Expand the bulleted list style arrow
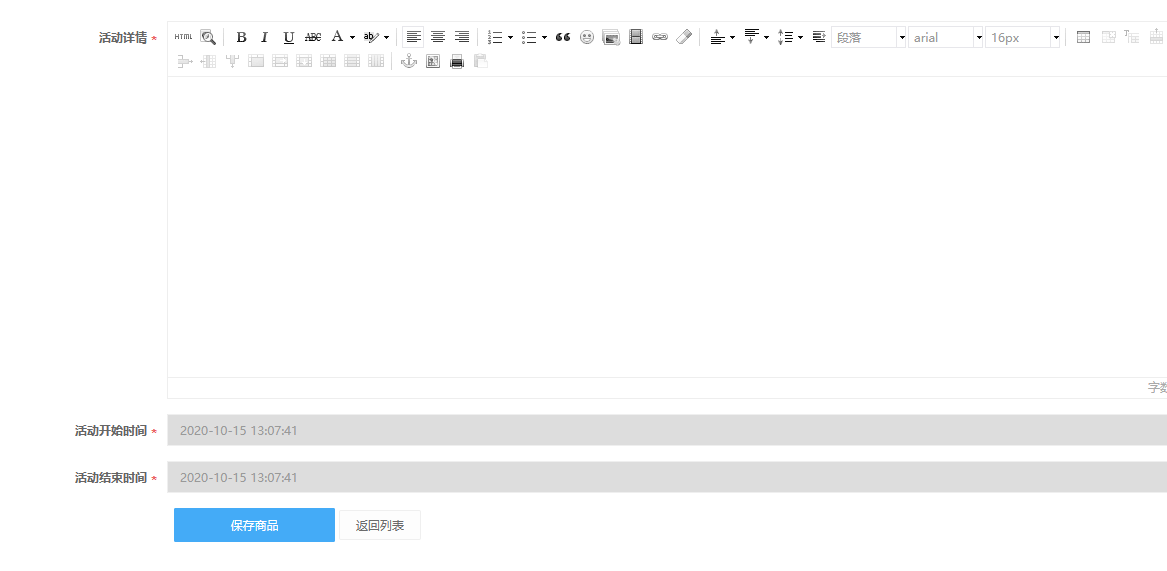 [545, 37]
